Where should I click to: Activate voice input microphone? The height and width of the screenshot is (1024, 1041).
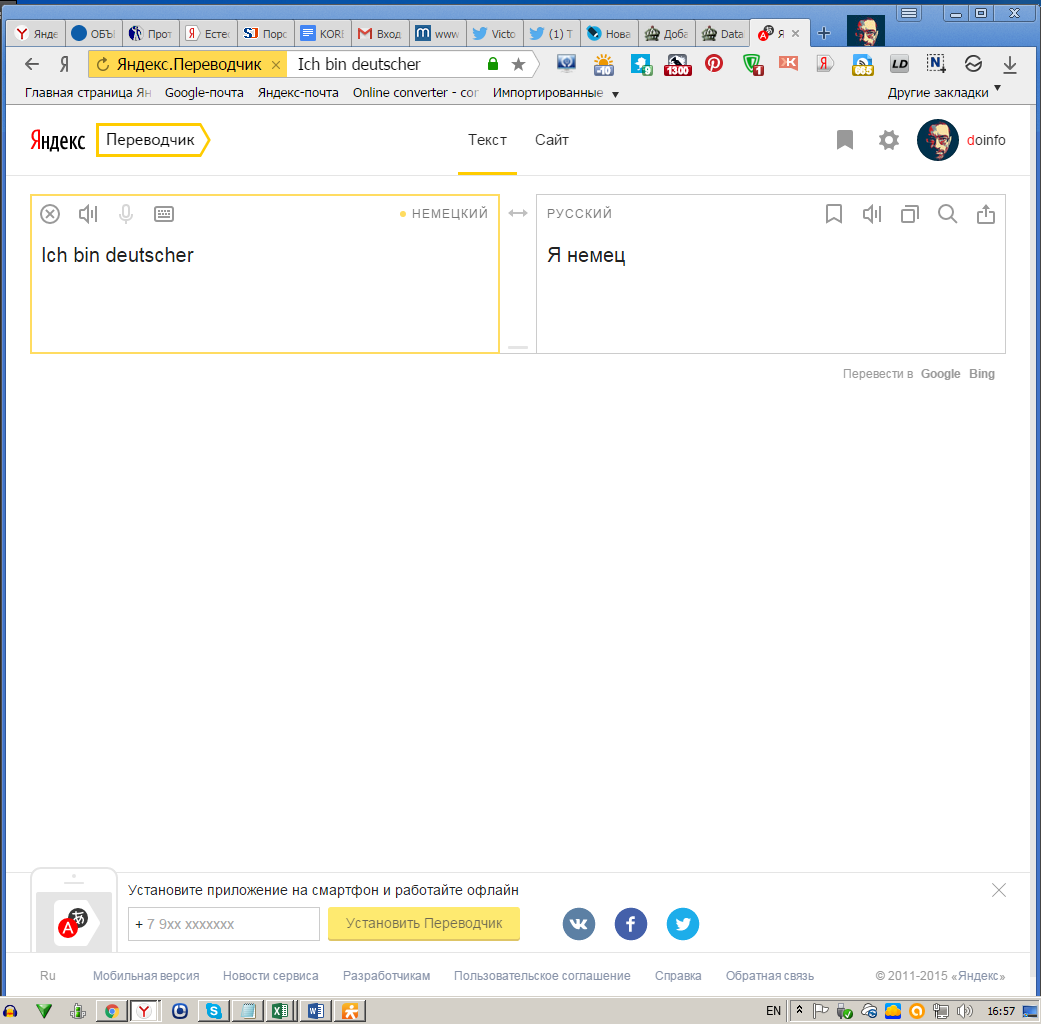[x=125, y=214]
